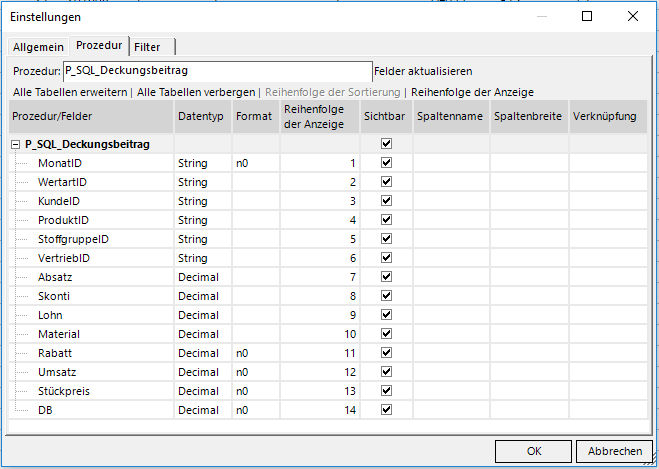The width and height of the screenshot is (659, 469).
Task: Click Alle Tabellen verbergen
Action: [x=196, y=91]
